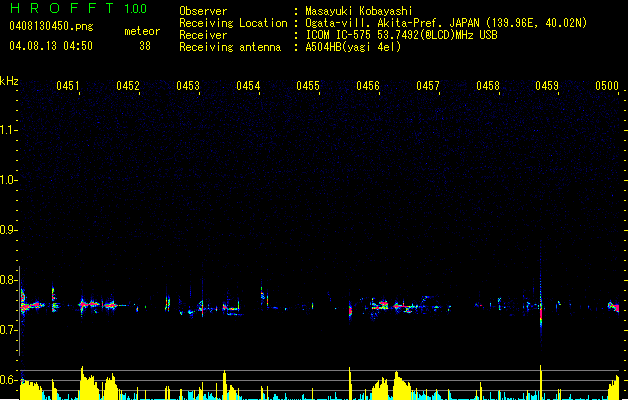Click the 0454 time axis marker
629x400 pixels.
click(x=248, y=86)
